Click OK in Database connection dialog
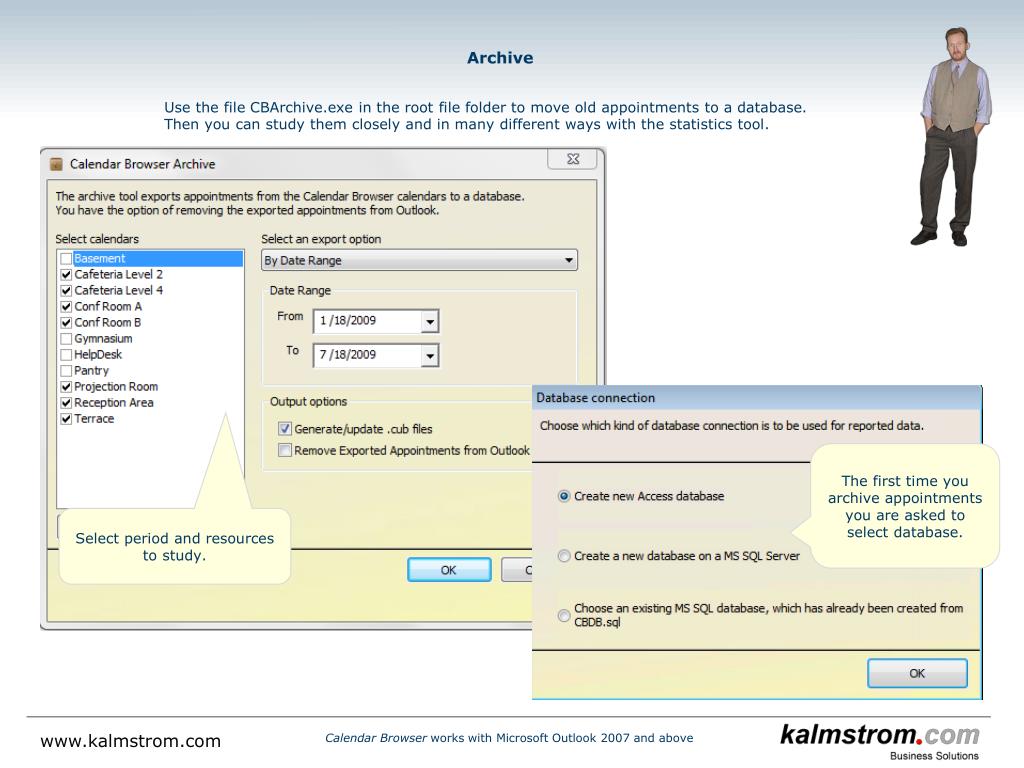The image size is (1024, 768). point(917,673)
